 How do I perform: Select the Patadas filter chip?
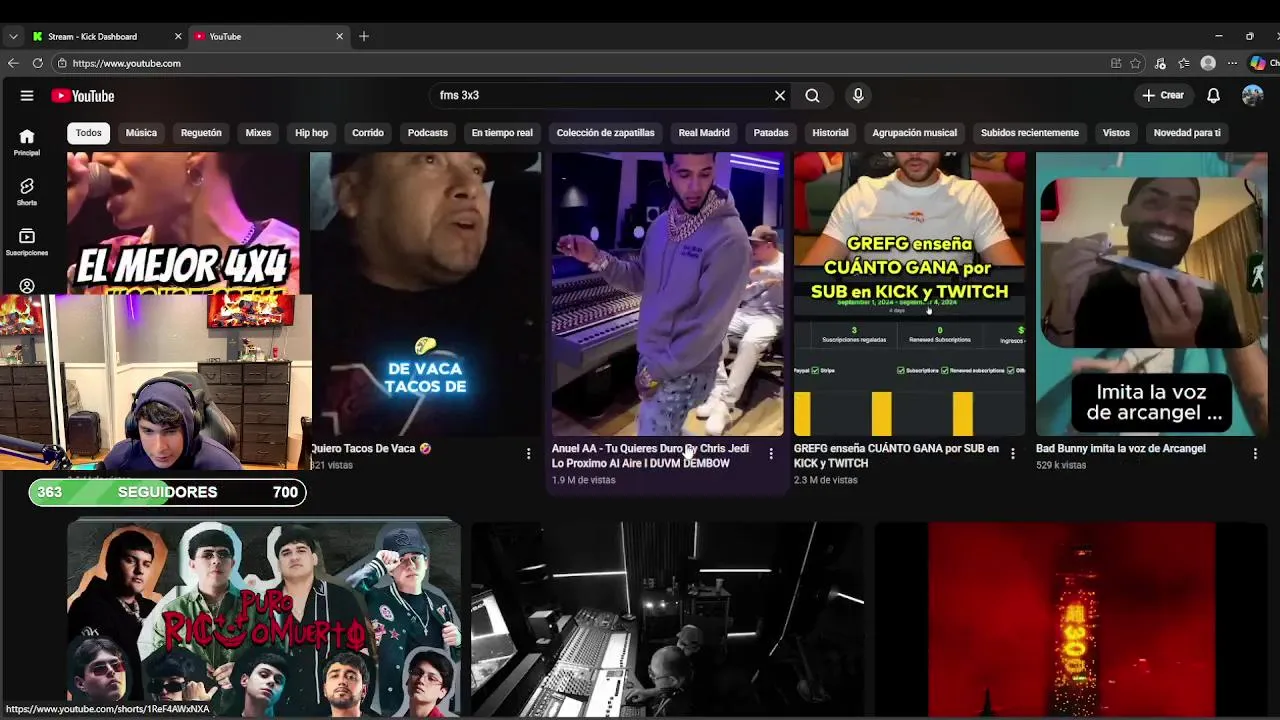771,132
